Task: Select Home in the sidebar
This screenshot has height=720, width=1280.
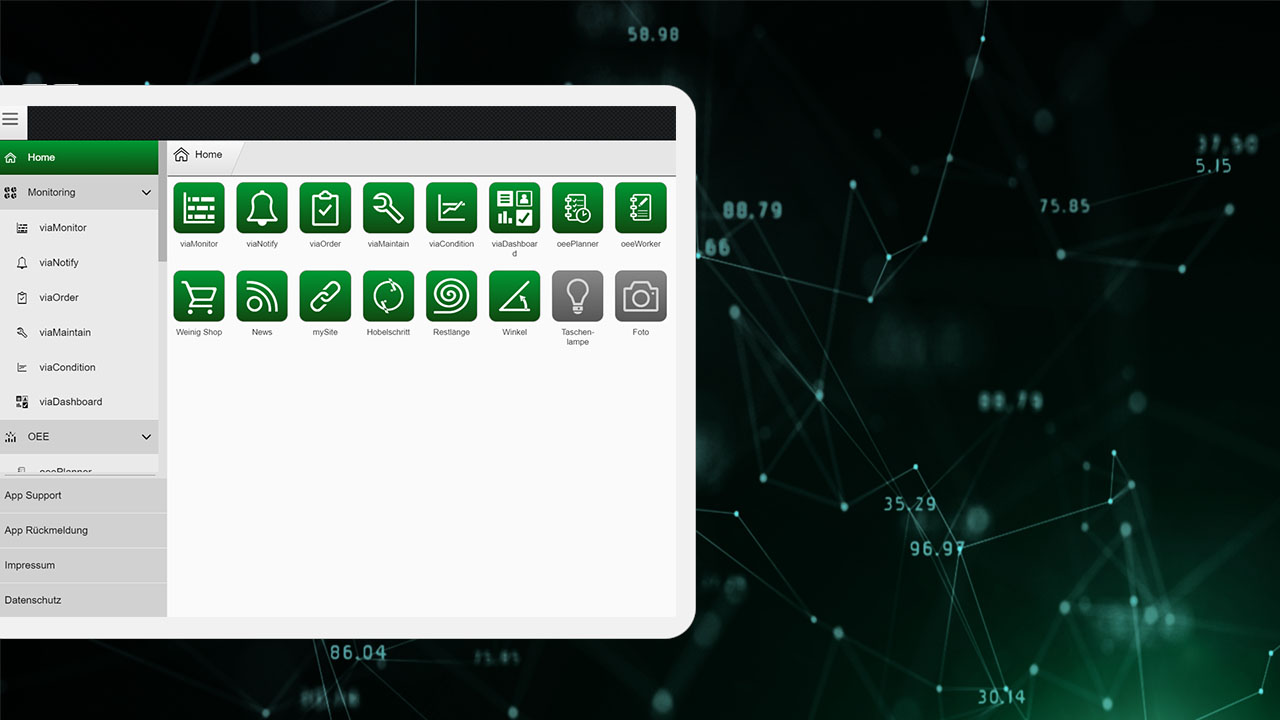Action: tap(79, 158)
